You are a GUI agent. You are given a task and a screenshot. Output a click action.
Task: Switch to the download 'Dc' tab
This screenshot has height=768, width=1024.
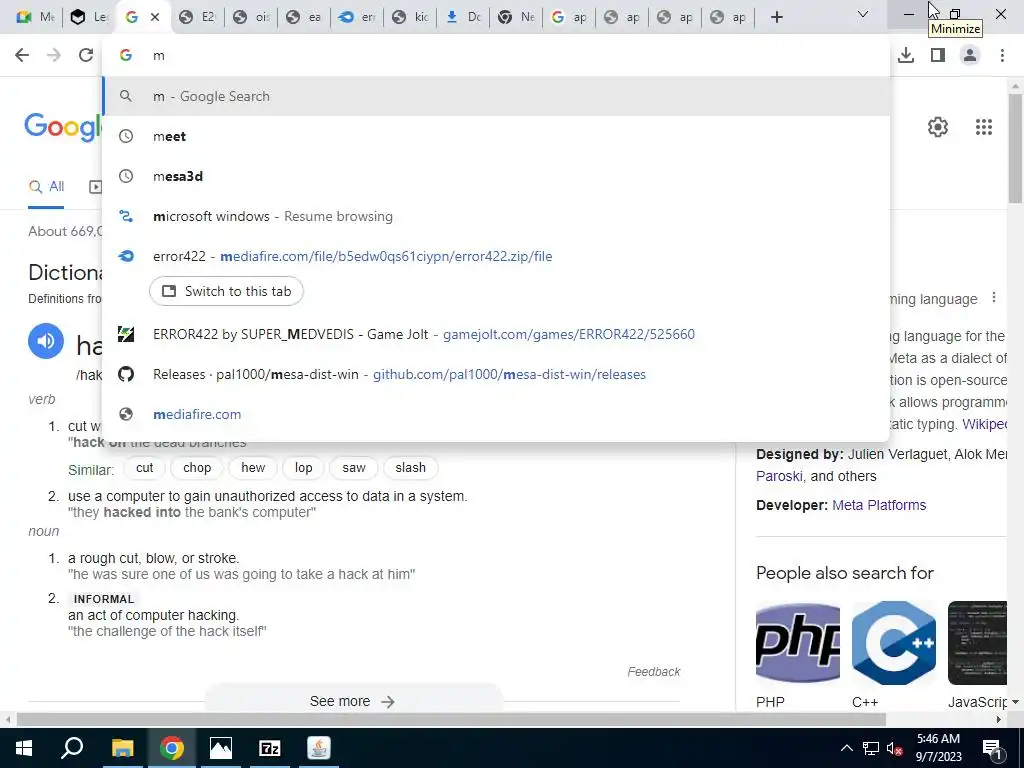tap(464, 17)
